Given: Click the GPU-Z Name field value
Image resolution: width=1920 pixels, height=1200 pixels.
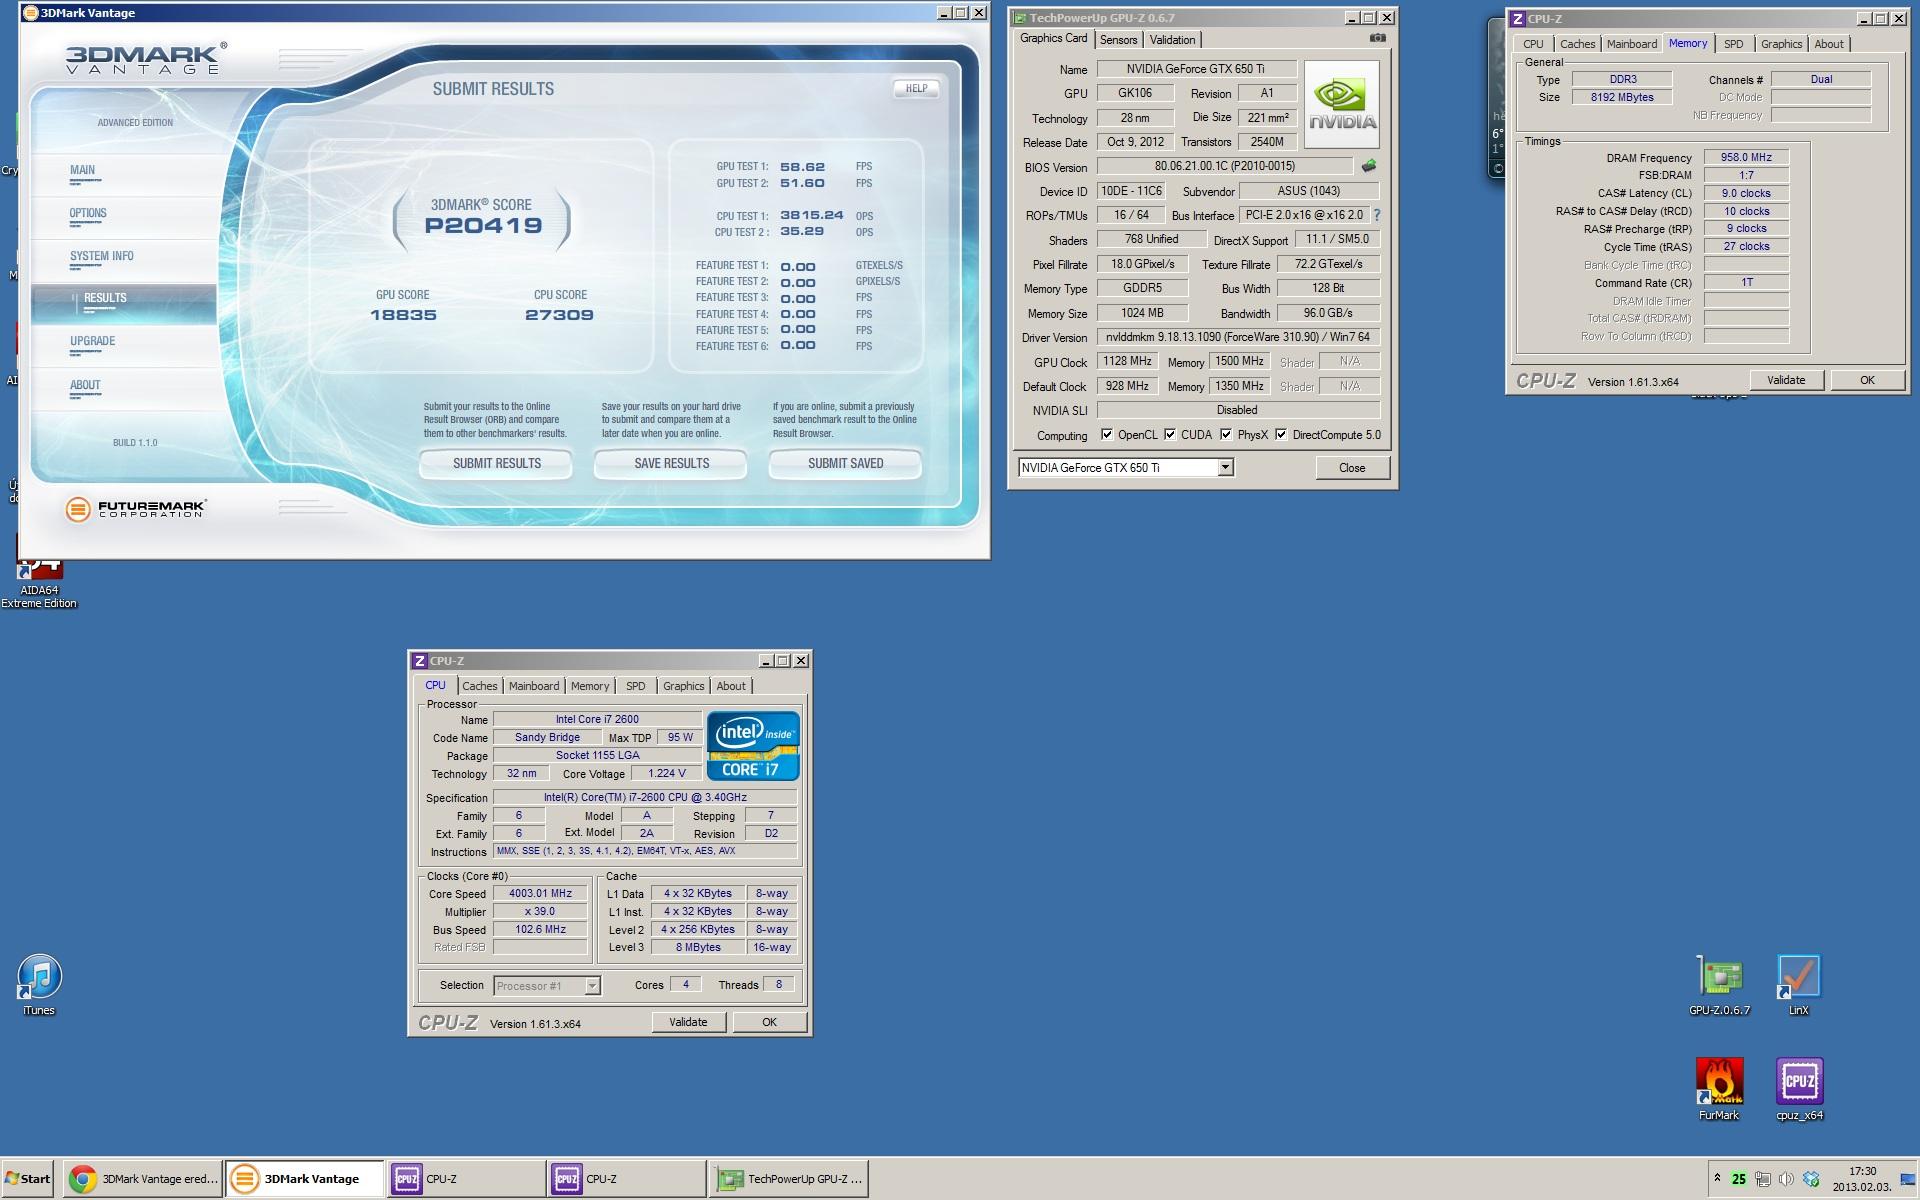Looking at the screenshot, I should (x=1196, y=69).
